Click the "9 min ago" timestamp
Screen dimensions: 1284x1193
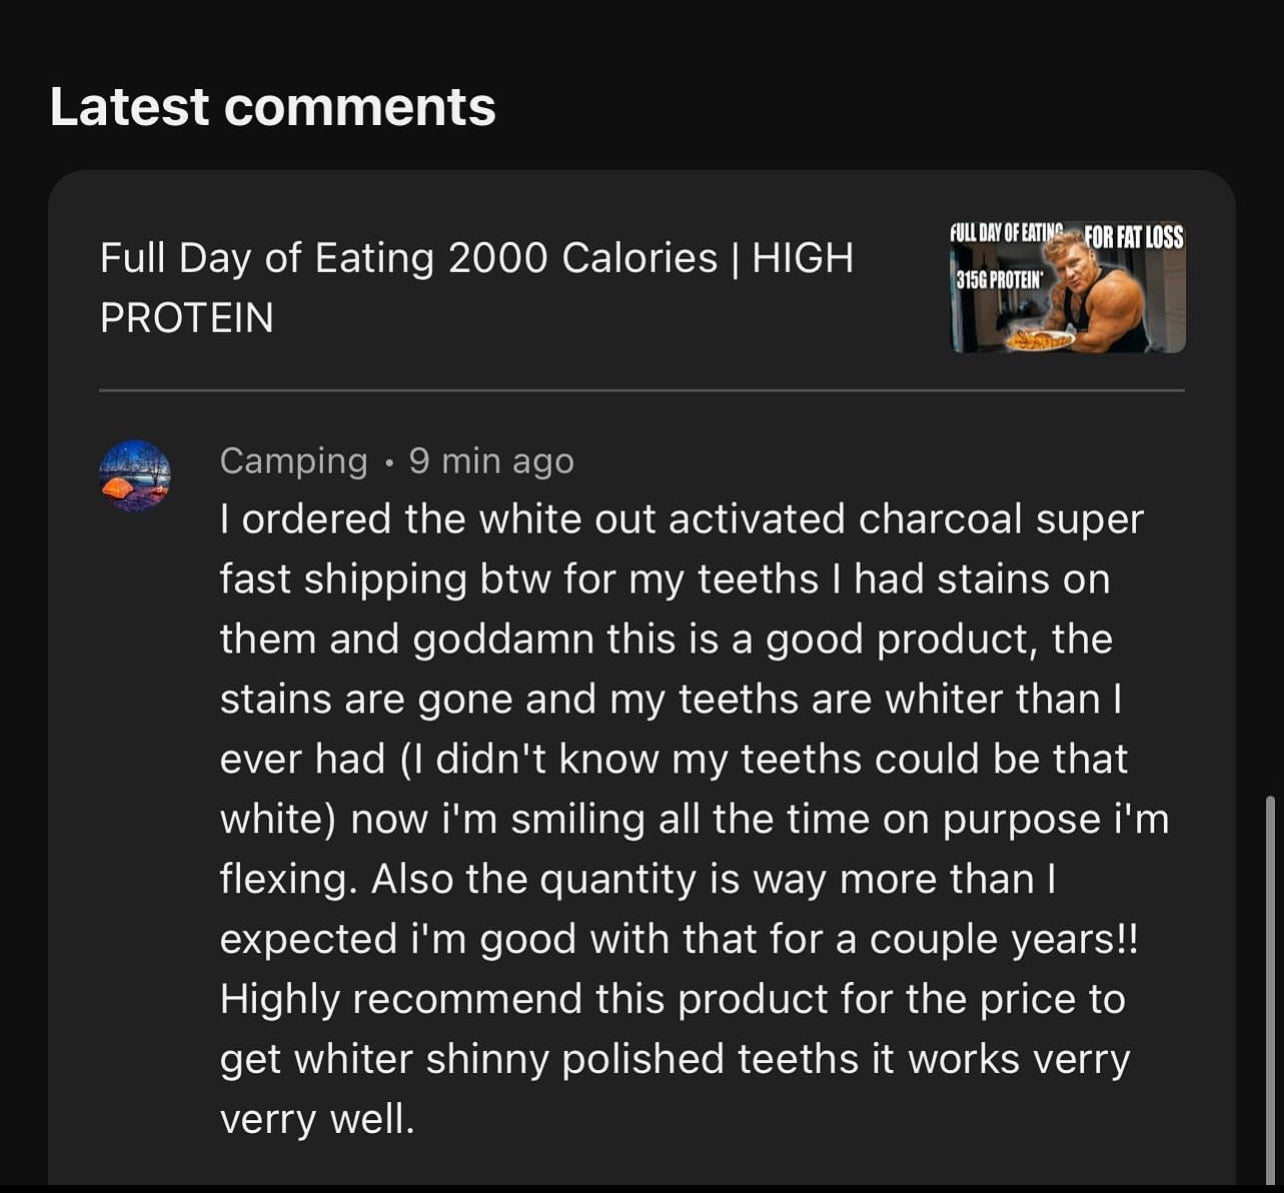[x=491, y=461]
